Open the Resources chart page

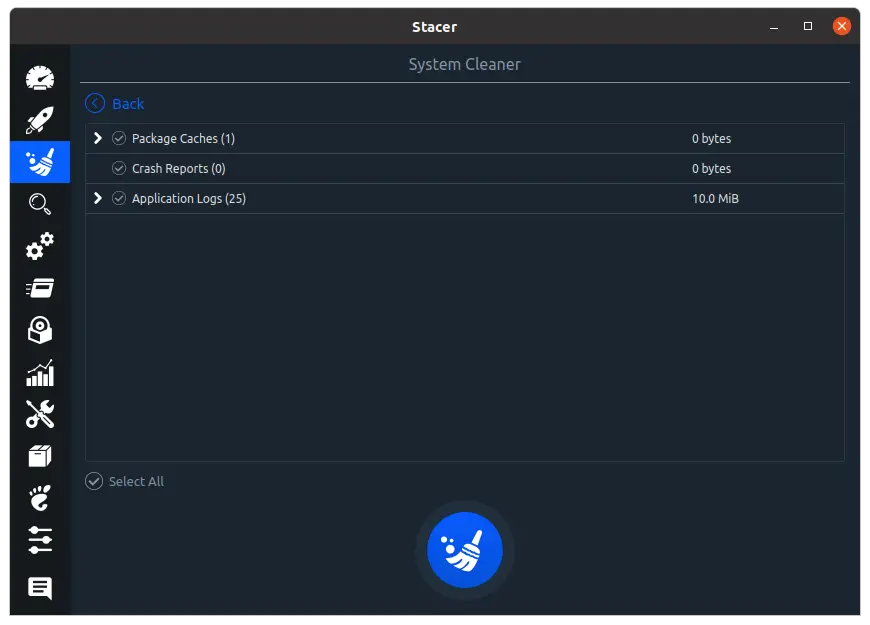click(40, 372)
